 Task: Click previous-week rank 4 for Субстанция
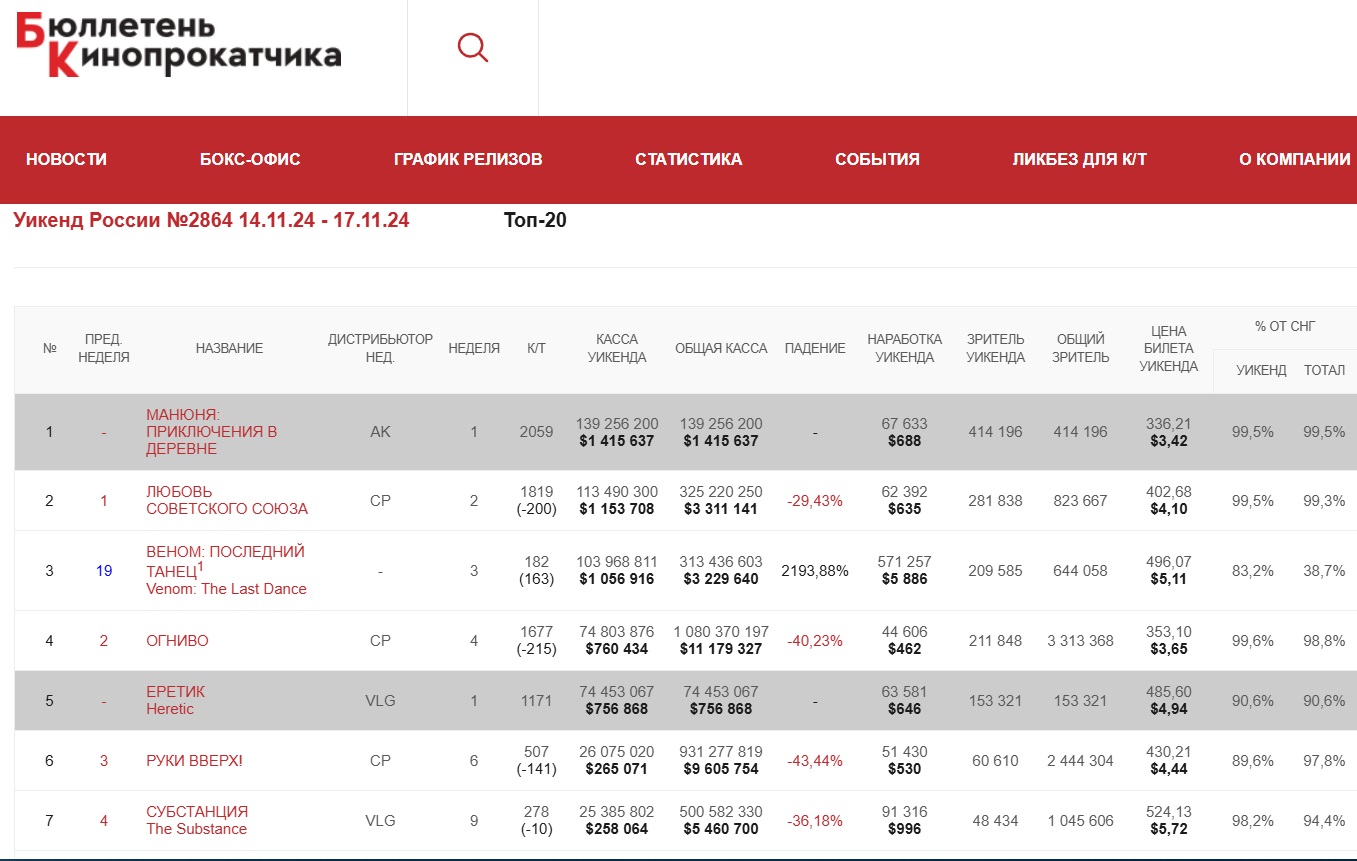tap(104, 821)
